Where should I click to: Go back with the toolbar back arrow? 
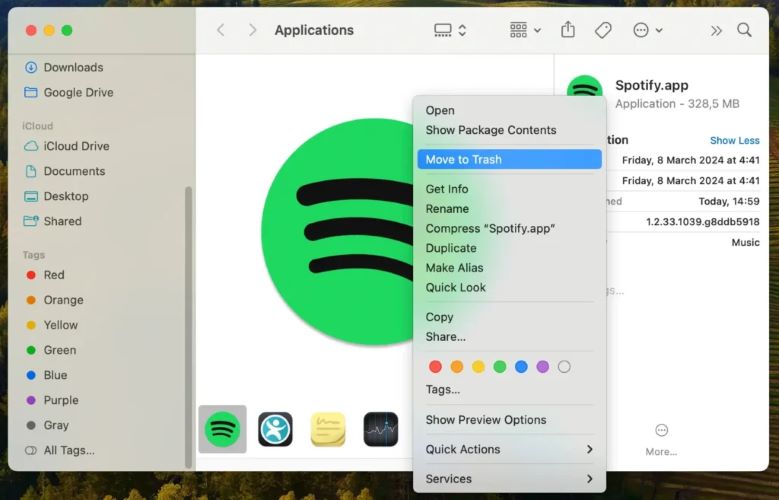point(221,30)
